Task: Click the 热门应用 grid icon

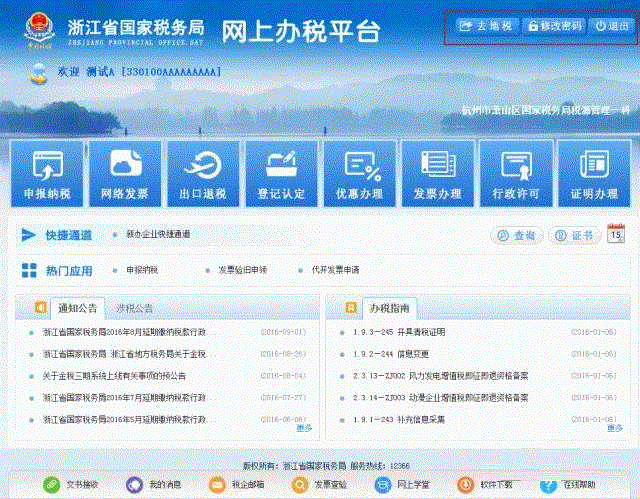Action: (x=29, y=270)
